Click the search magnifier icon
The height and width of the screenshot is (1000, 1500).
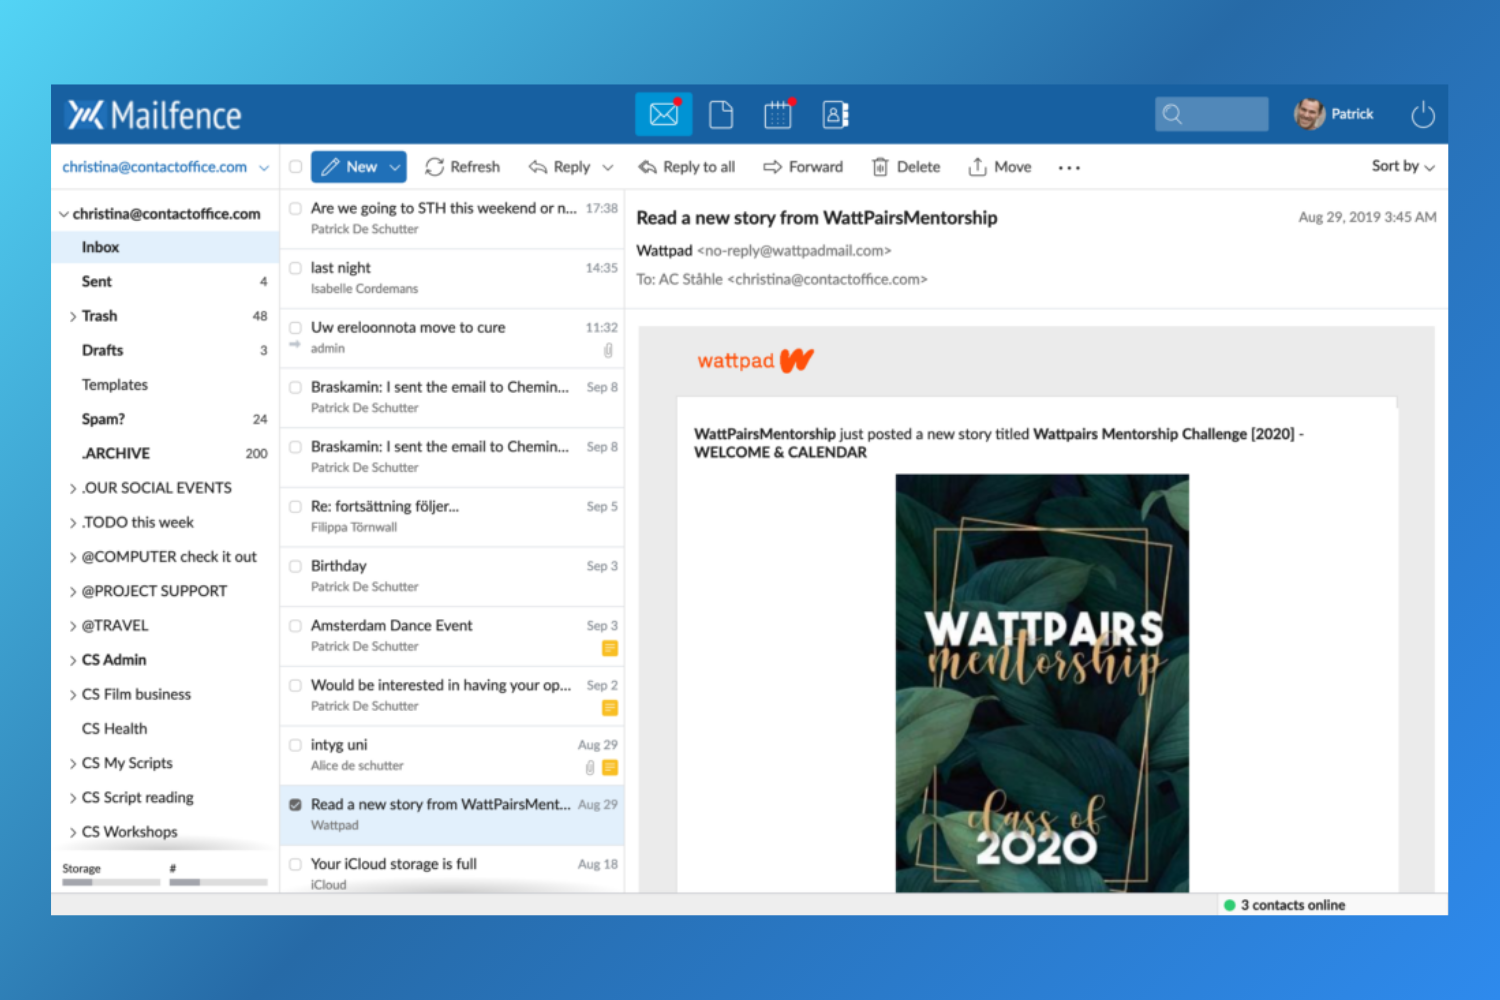(1173, 114)
